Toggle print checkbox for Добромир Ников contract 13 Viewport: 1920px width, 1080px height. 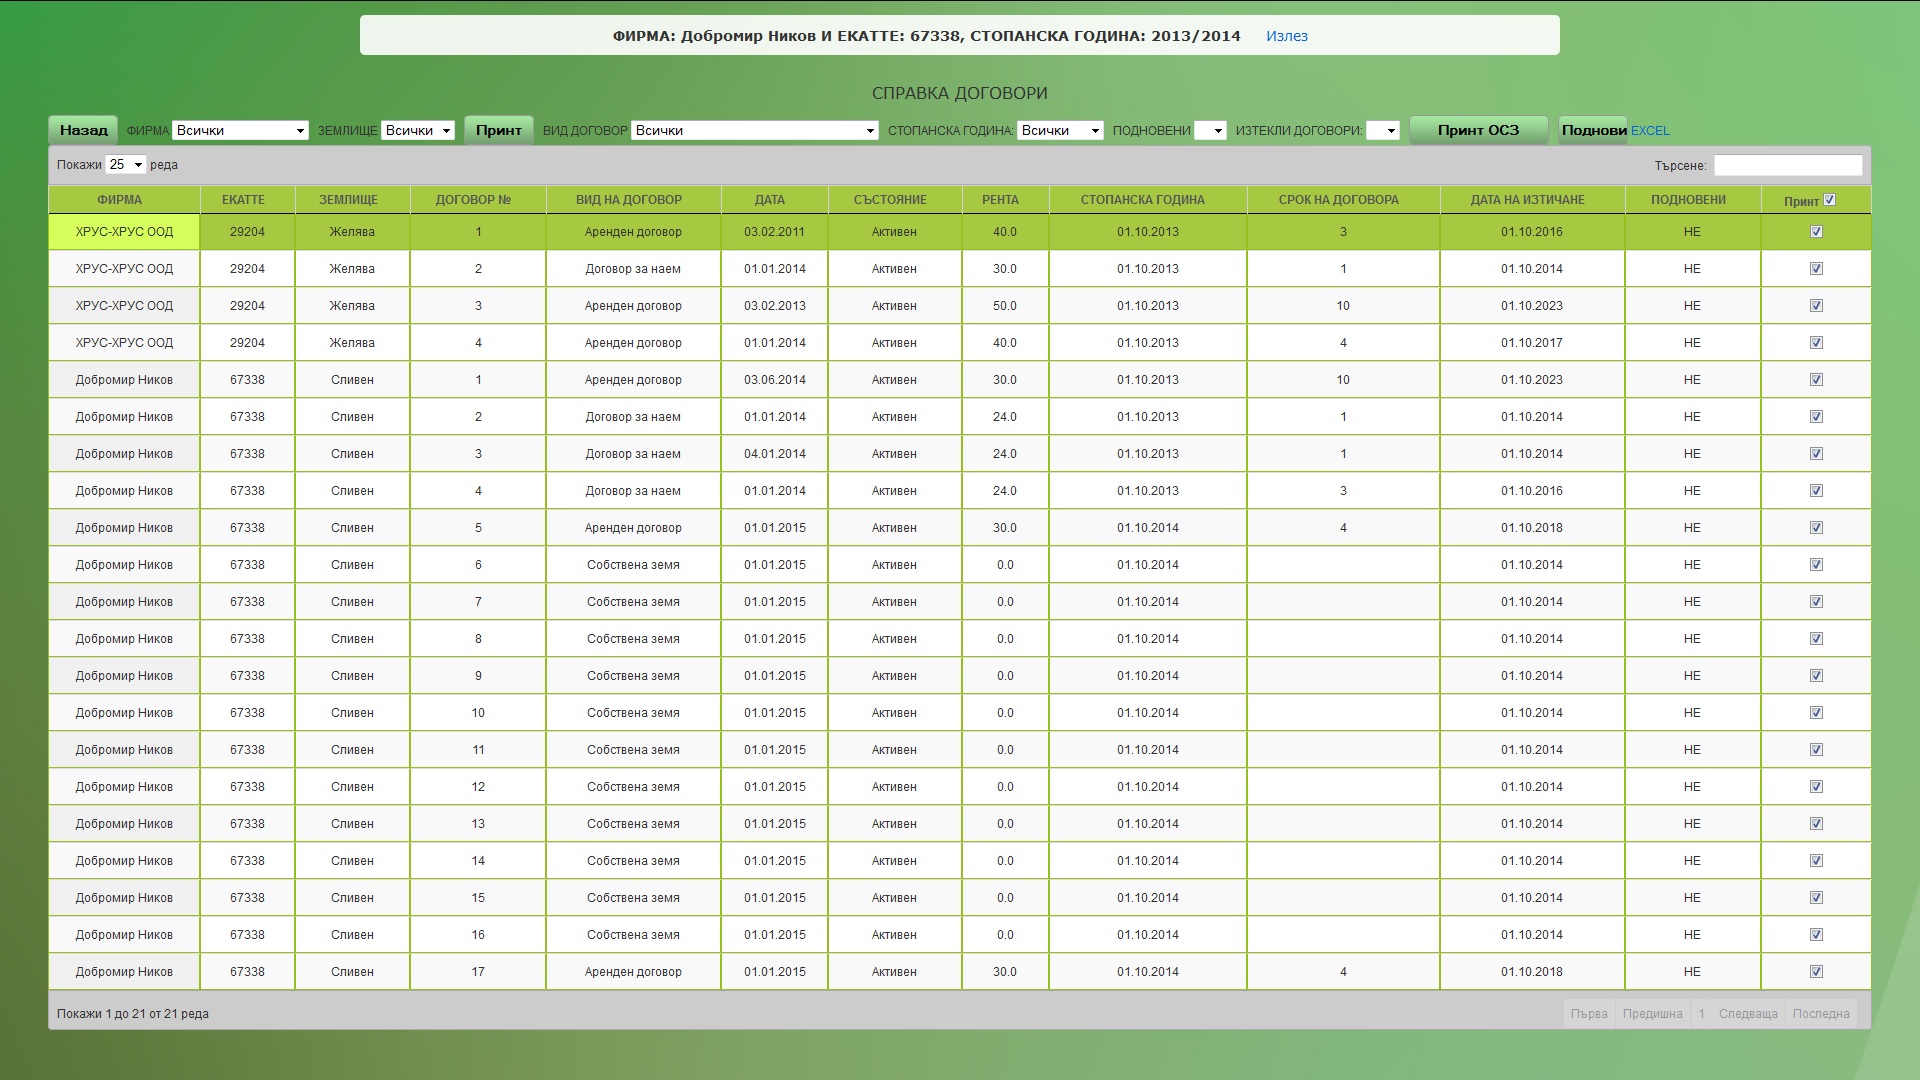(1816, 824)
